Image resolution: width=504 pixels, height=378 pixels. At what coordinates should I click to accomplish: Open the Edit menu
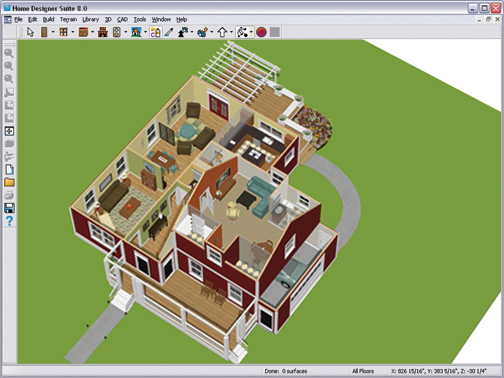tap(32, 20)
